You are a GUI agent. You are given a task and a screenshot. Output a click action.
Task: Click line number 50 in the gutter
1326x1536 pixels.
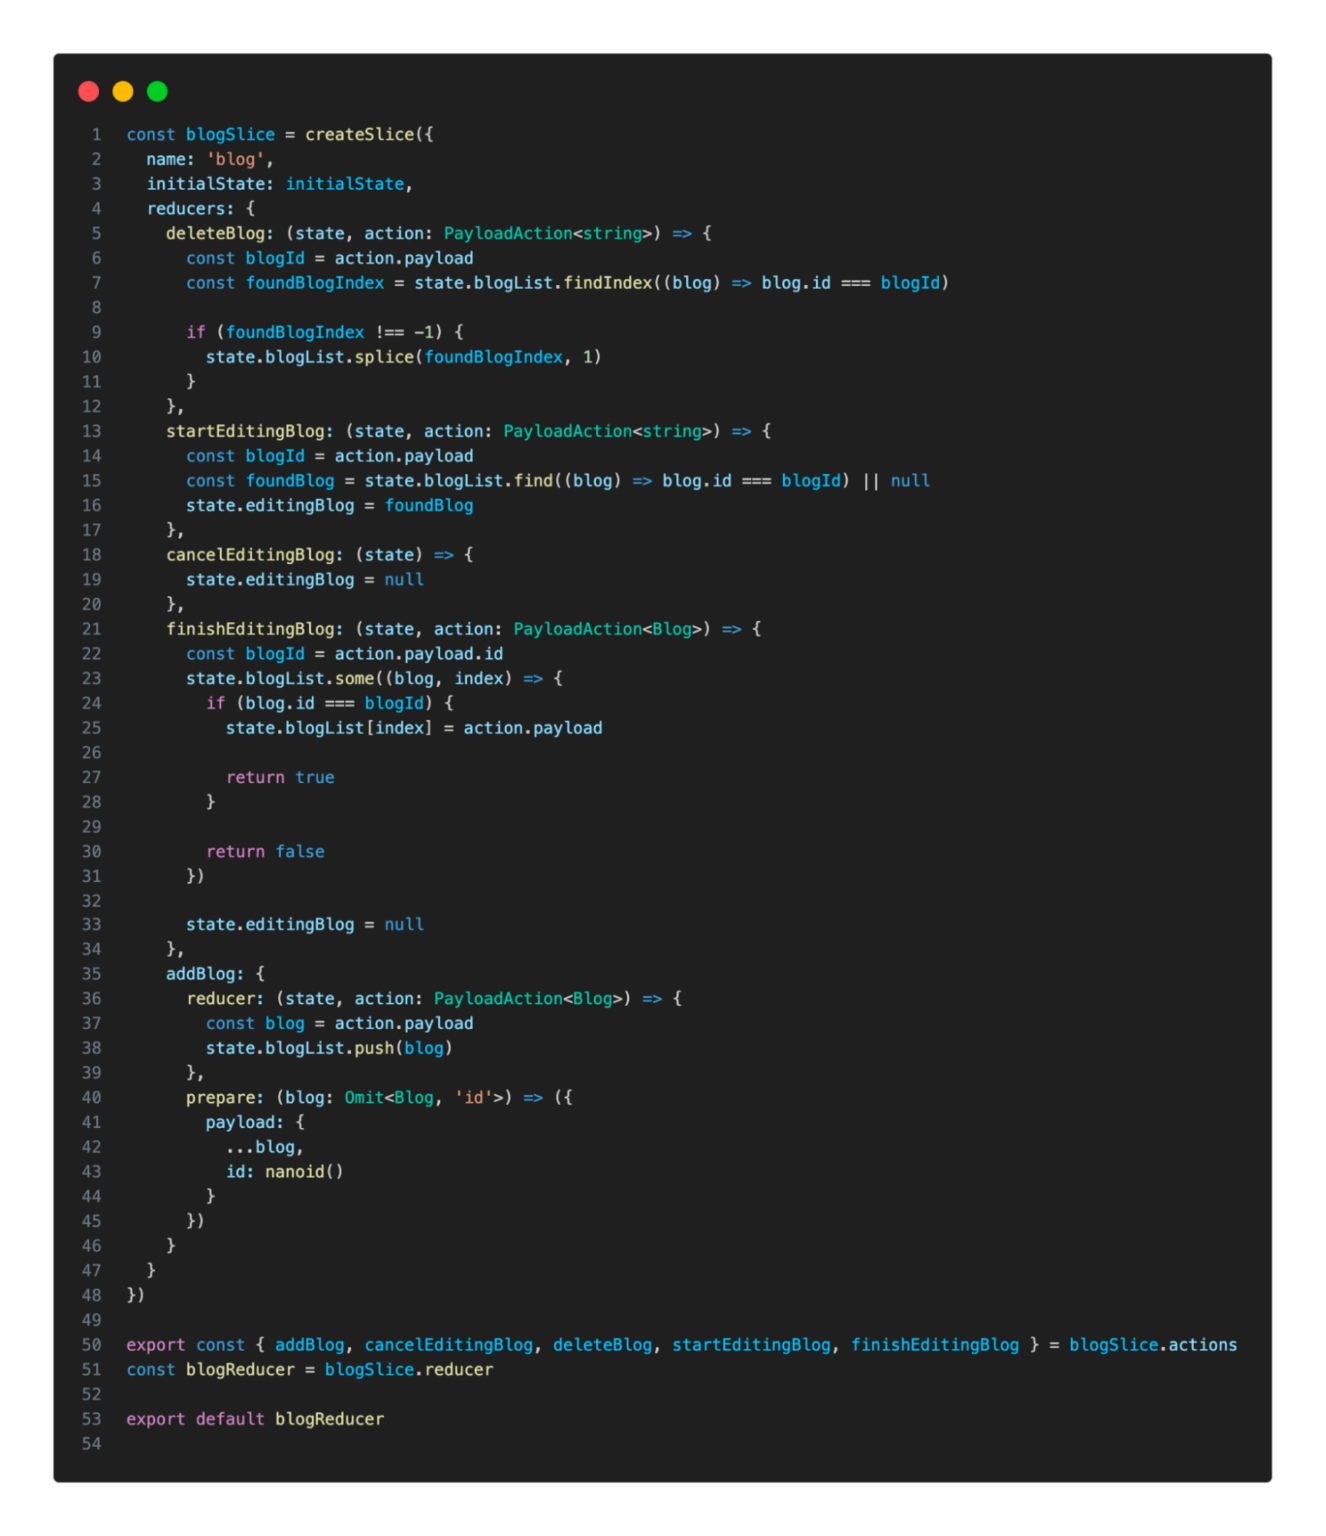(91, 1345)
